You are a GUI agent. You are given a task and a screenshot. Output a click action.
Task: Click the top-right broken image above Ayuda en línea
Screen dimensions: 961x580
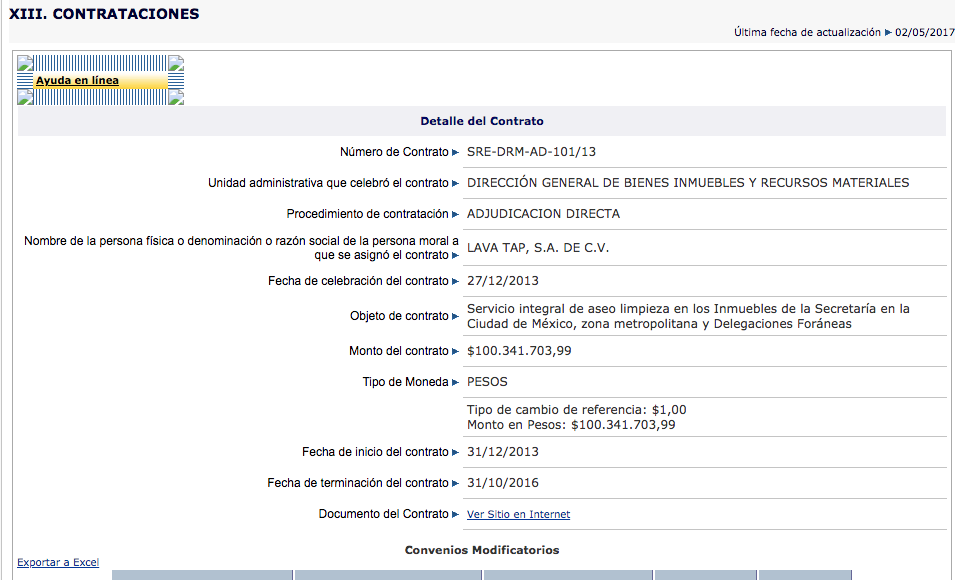click(176, 64)
